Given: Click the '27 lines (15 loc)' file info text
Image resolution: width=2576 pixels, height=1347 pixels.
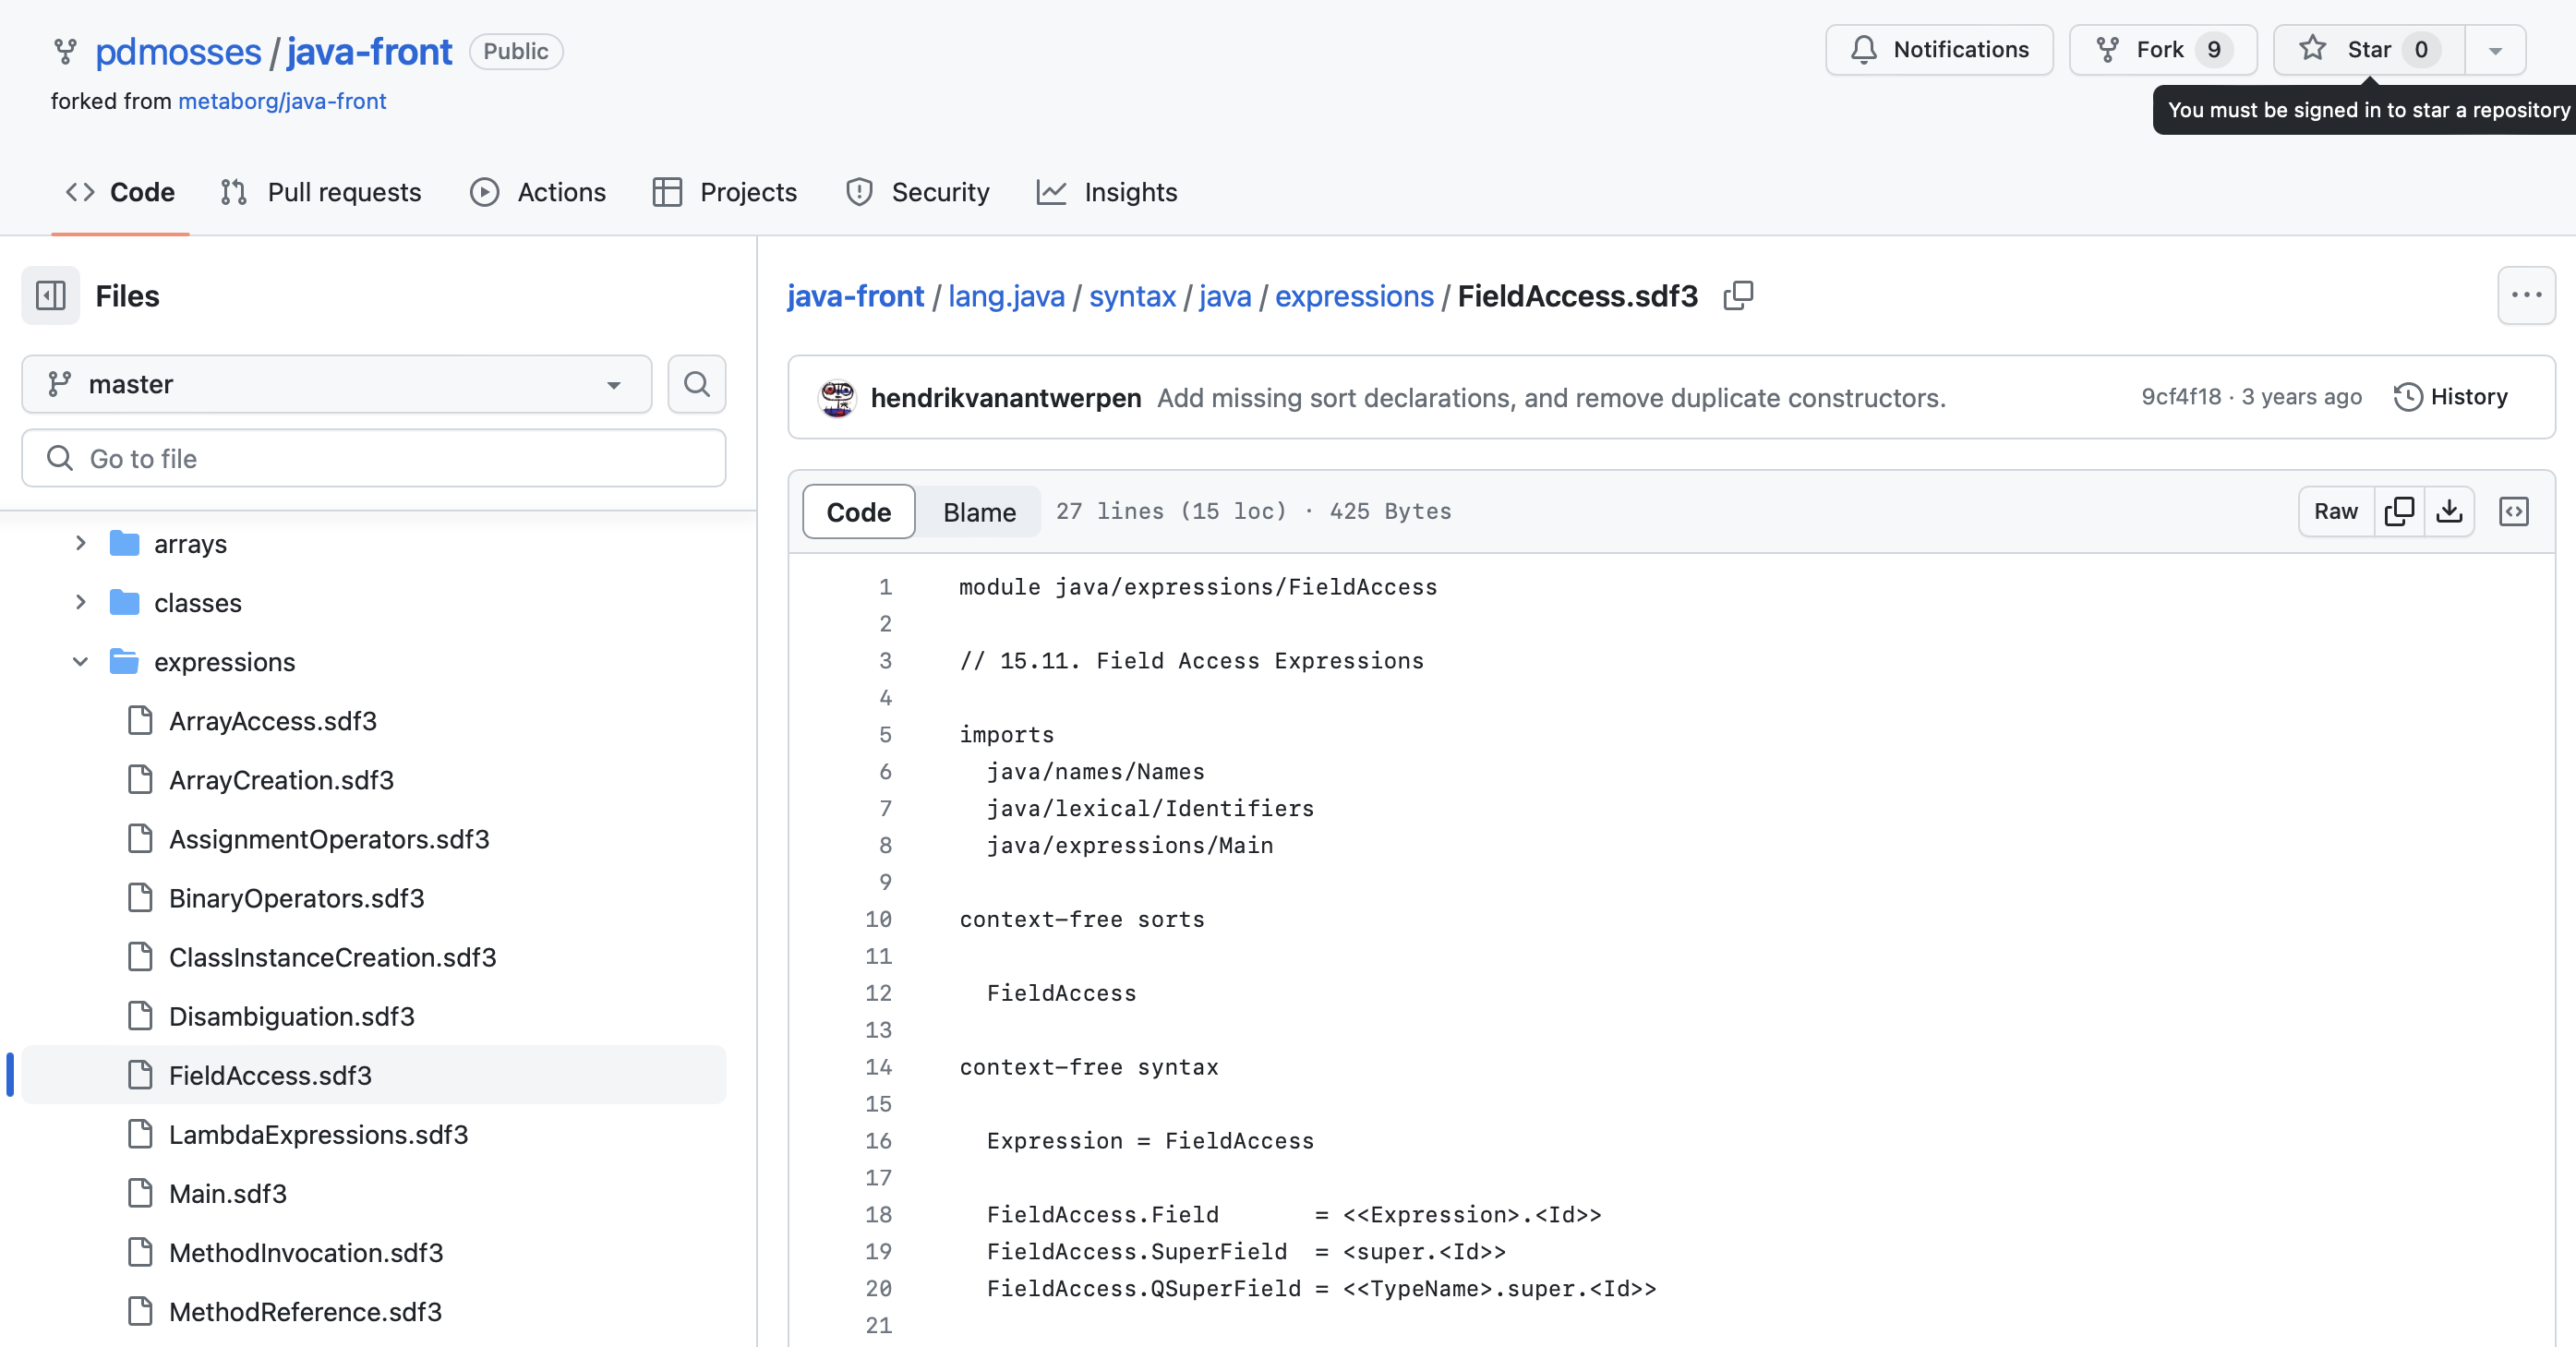Looking at the screenshot, I should click(x=1171, y=511).
